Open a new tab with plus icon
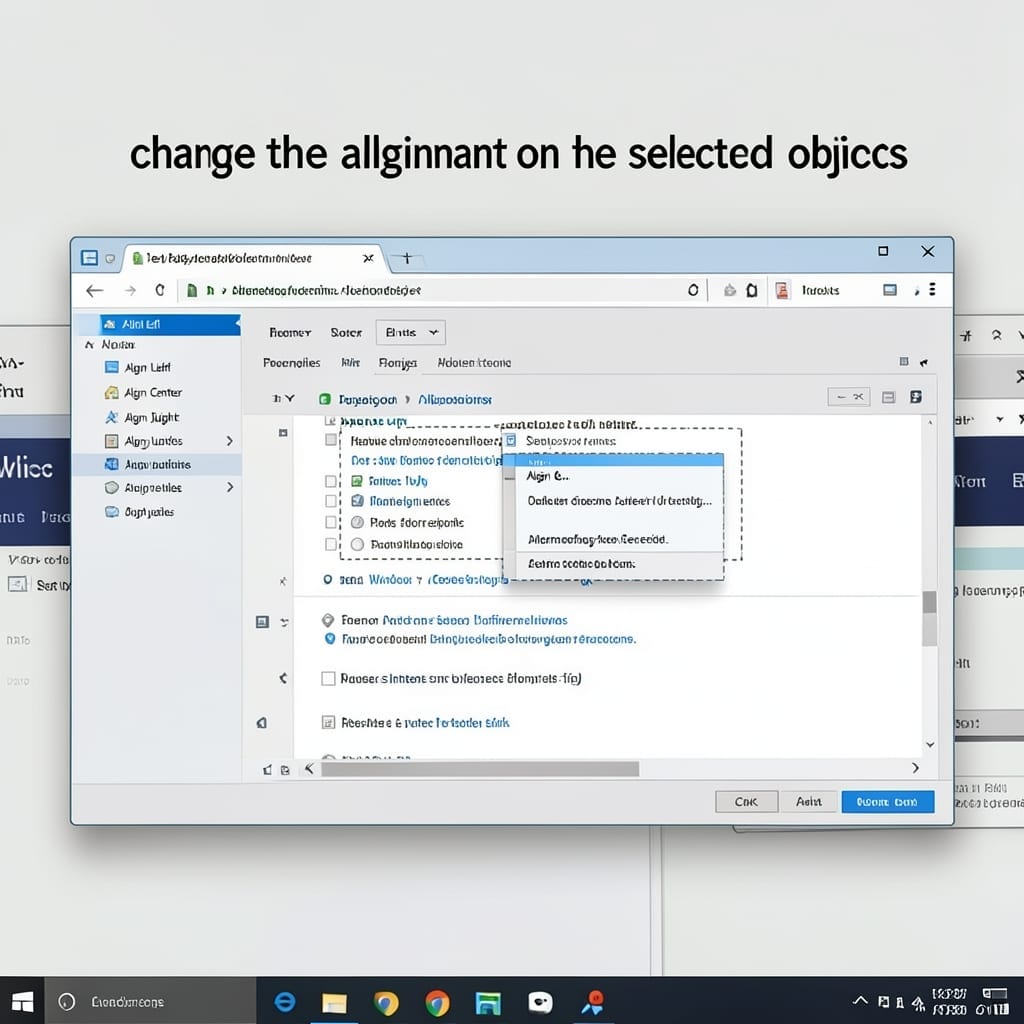Image resolution: width=1024 pixels, height=1024 pixels. coord(406,258)
